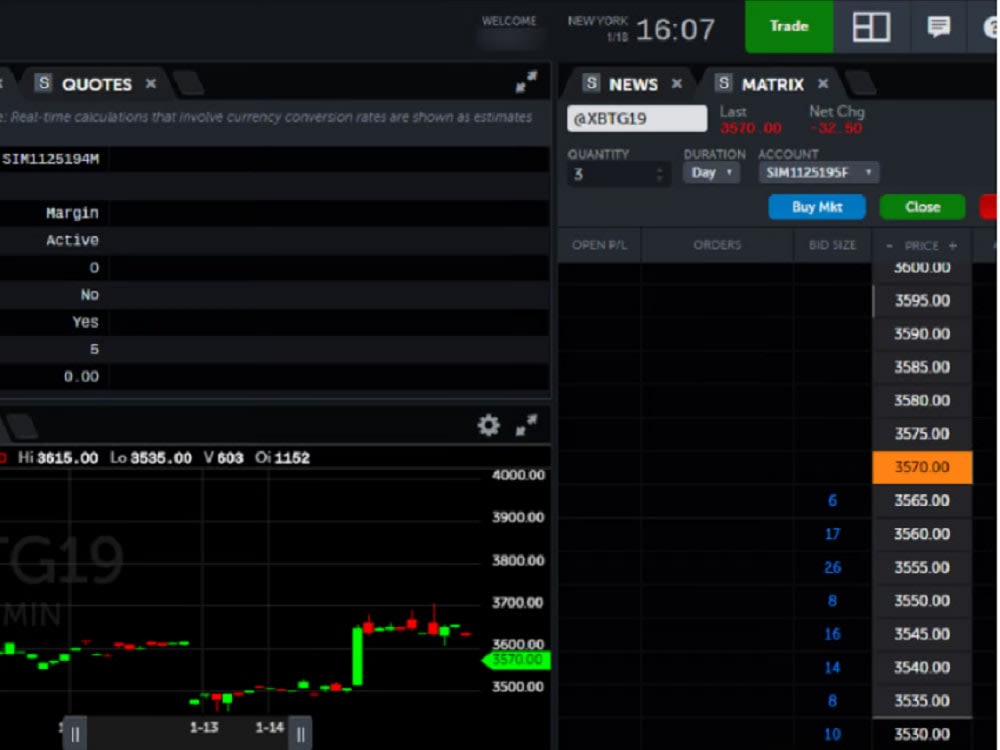Click the 3595.00 price row
The width and height of the screenshot is (1000, 750).
click(x=922, y=300)
